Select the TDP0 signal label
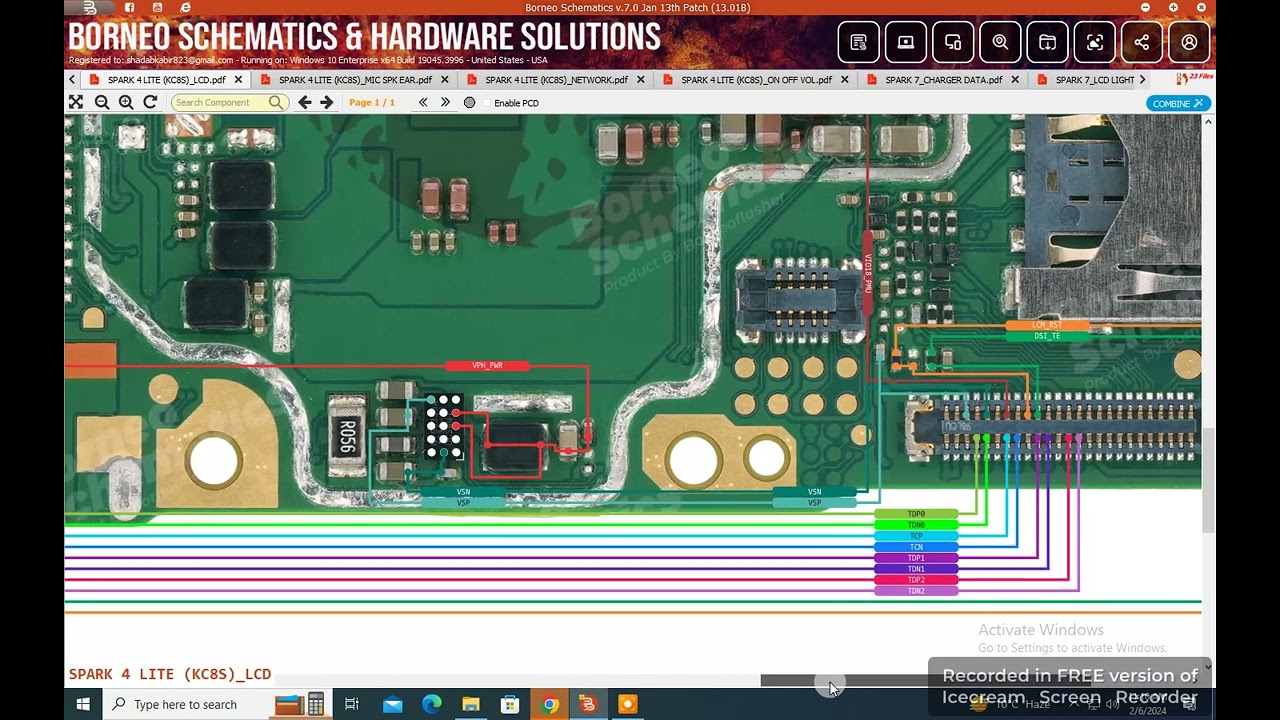Image resolution: width=1280 pixels, height=720 pixels. coord(916,514)
